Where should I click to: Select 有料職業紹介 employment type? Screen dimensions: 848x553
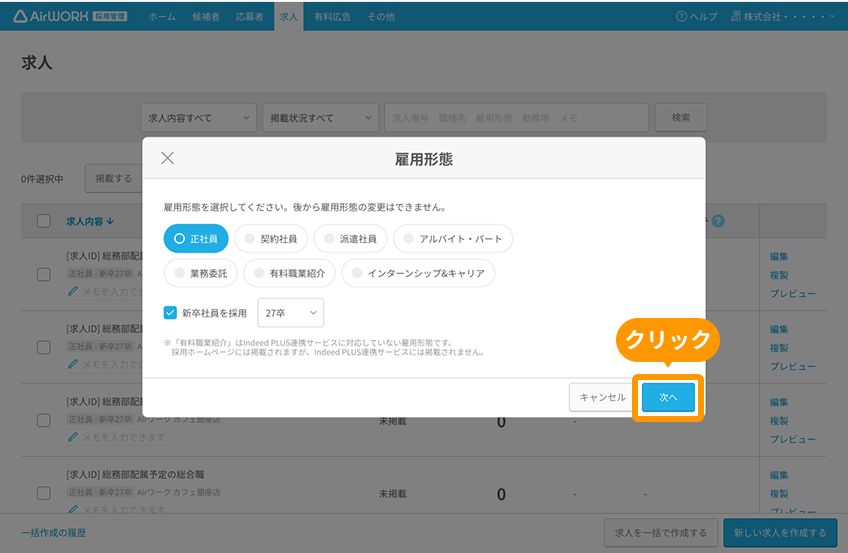(289, 273)
